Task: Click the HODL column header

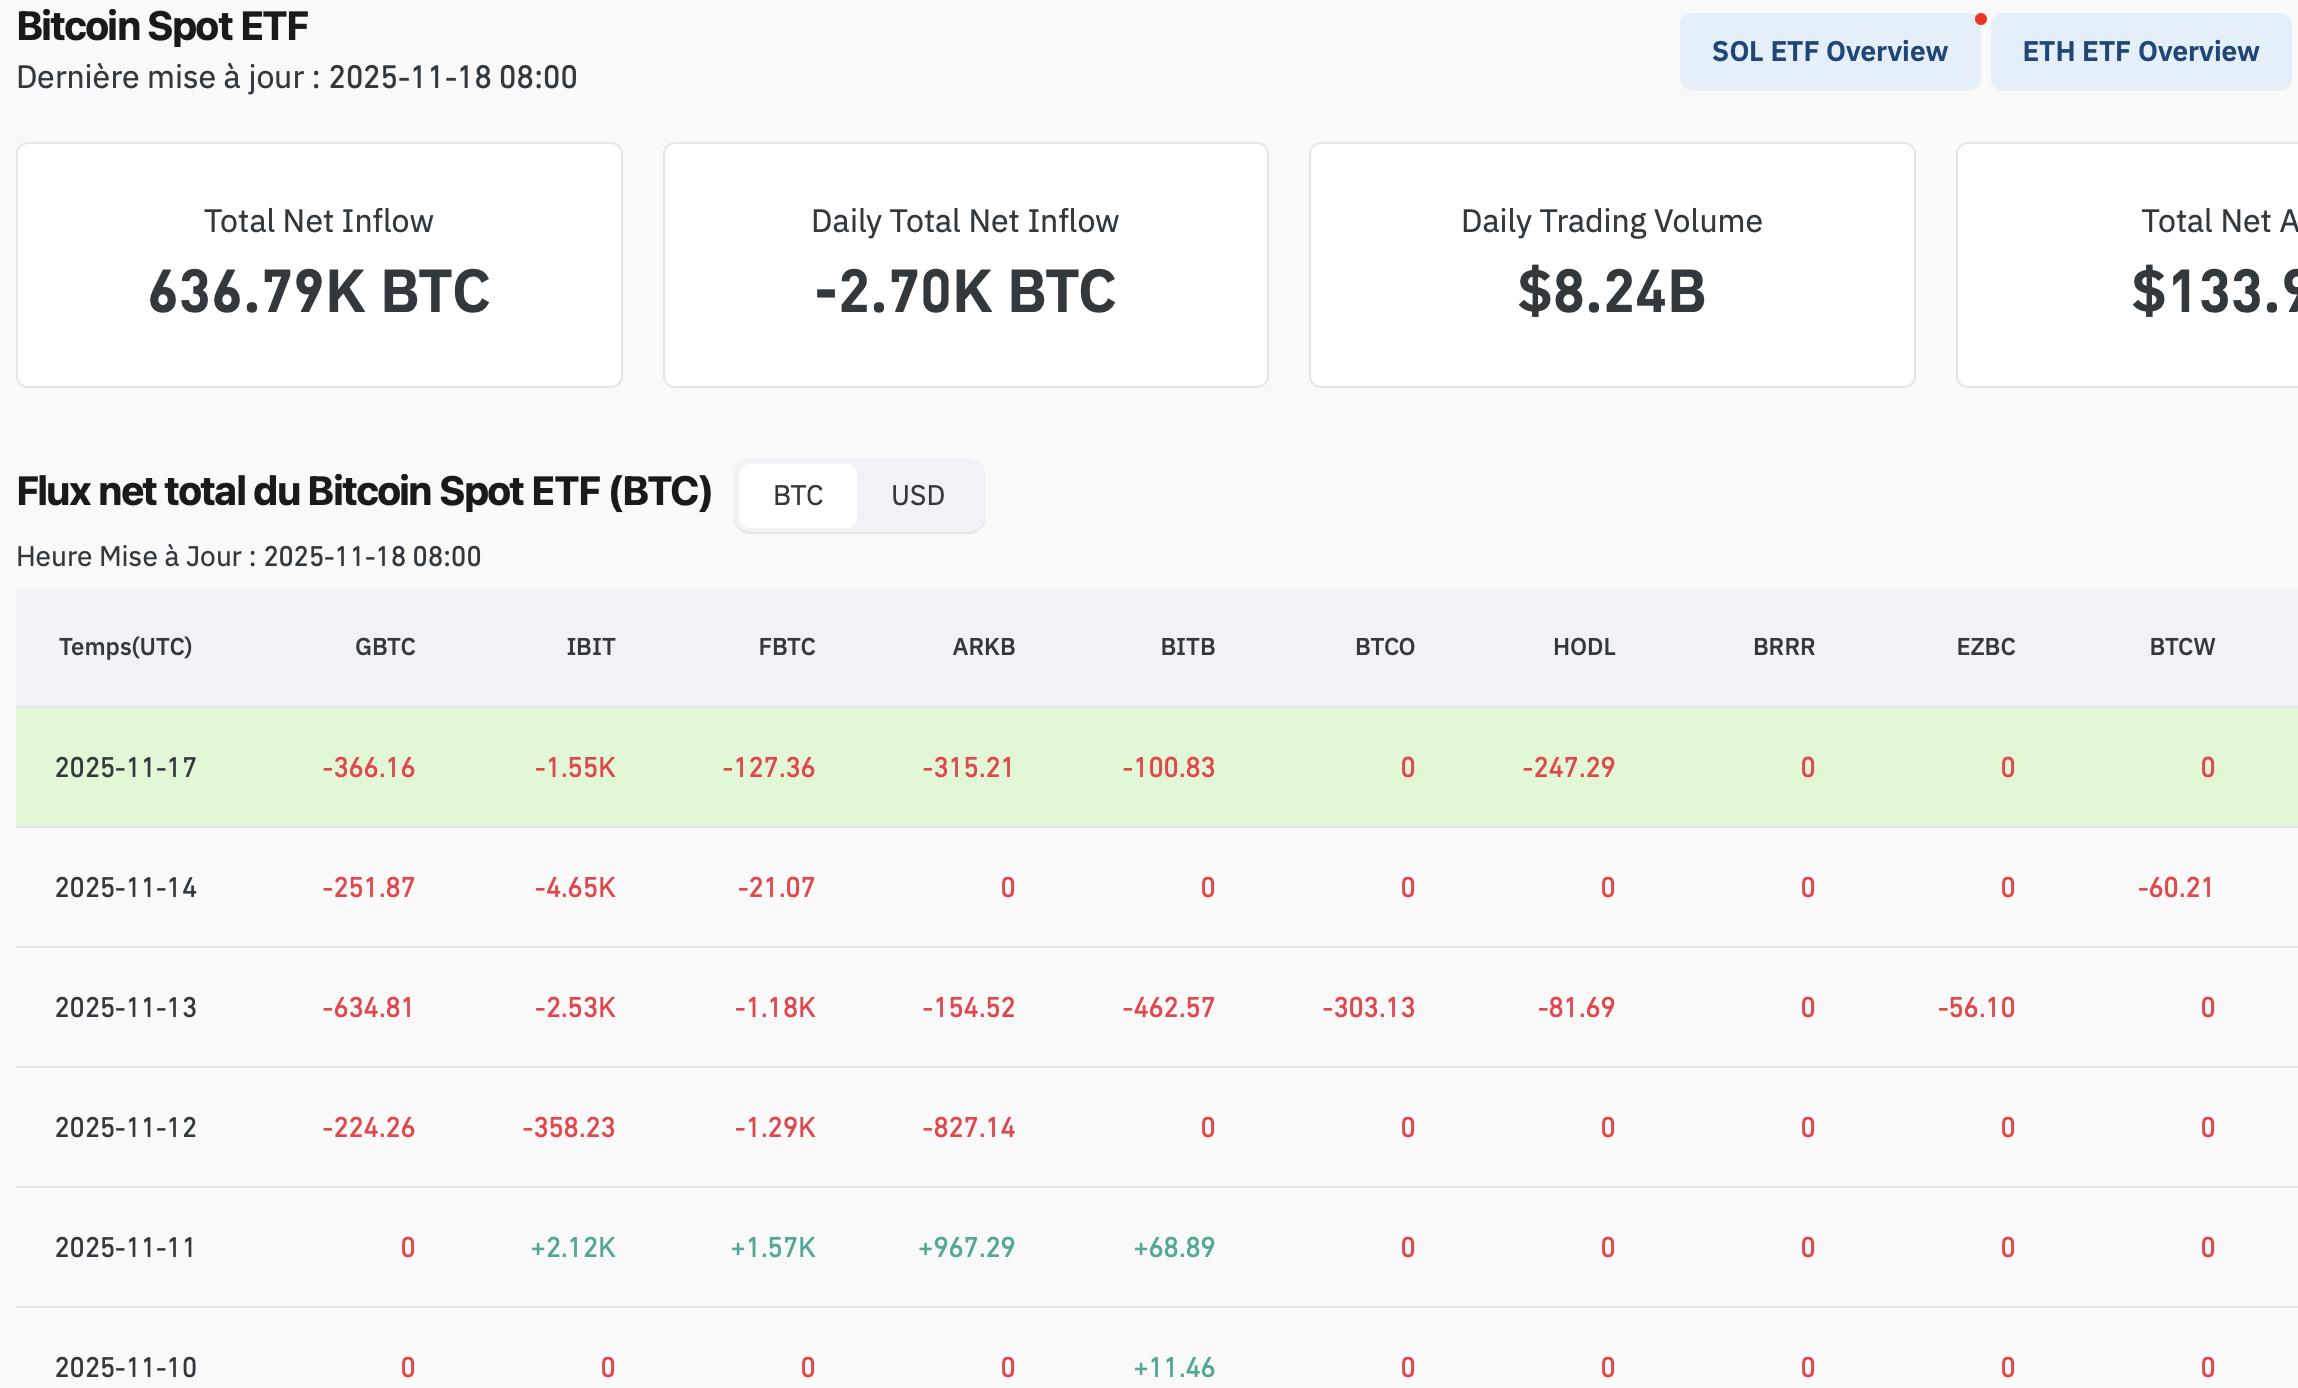Action: (1584, 647)
